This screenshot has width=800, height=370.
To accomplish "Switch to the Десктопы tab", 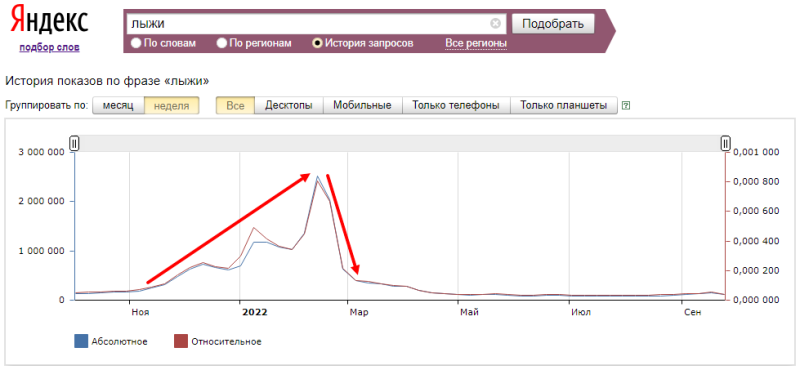I will point(289,106).
